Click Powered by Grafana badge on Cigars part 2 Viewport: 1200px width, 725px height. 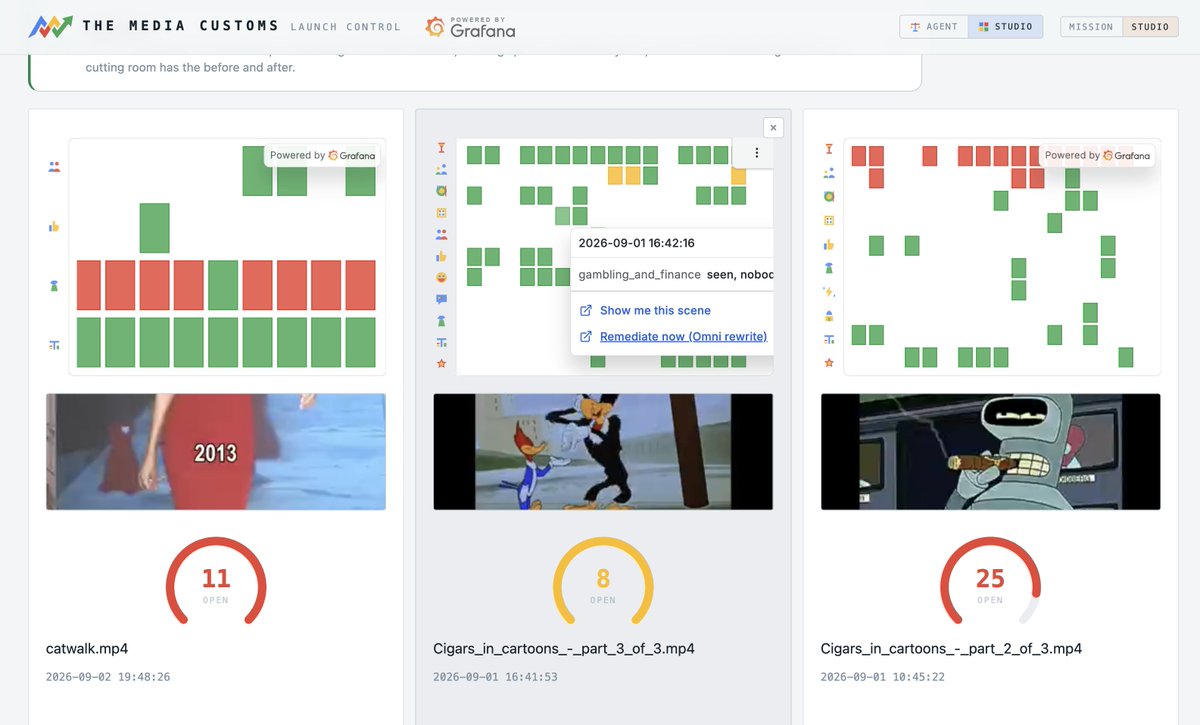coord(1097,155)
